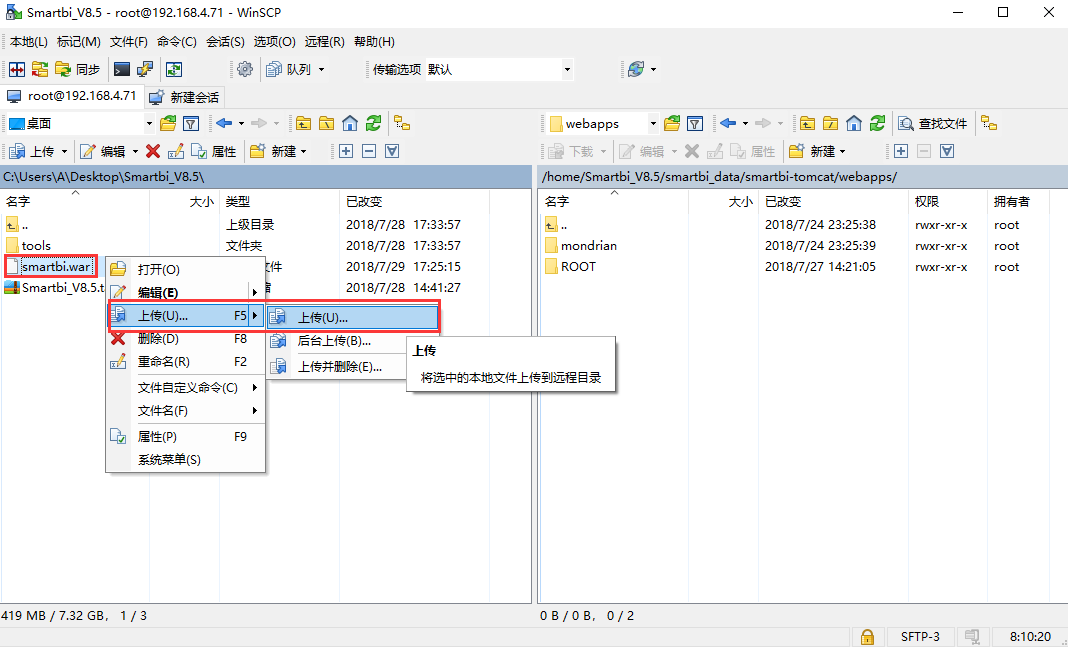Click the local 属性 properties button
This screenshot has width=1068, height=647.
214,151
